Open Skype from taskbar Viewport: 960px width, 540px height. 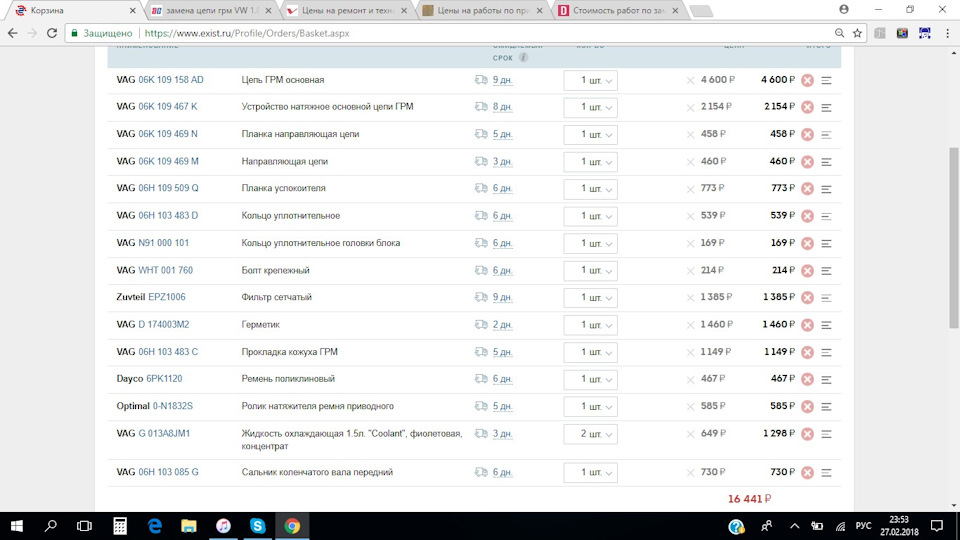click(258, 526)
